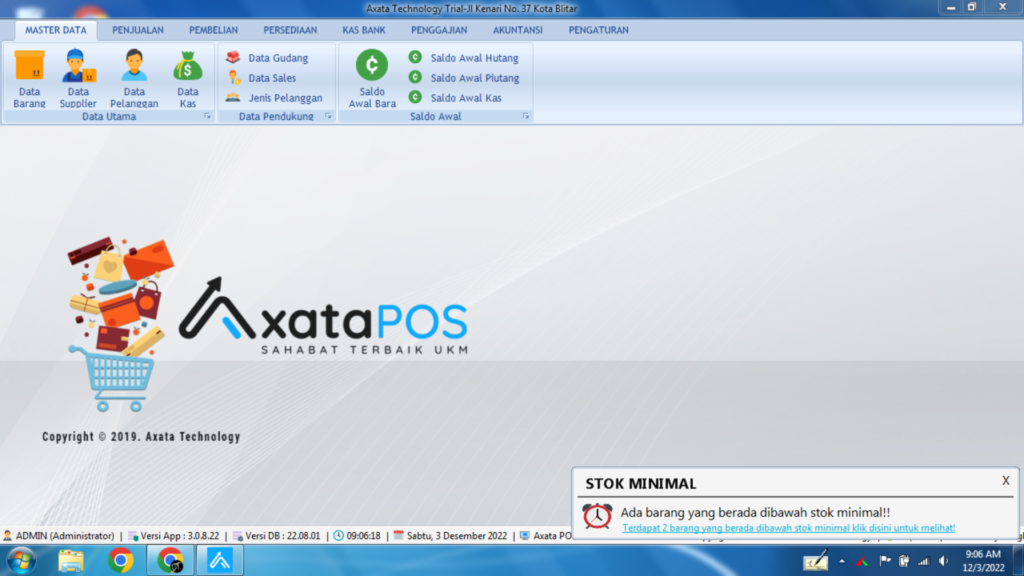1024x576 pixels.
Task: Click the large Saldo Awal Barang button
Action: click(372, 78)
